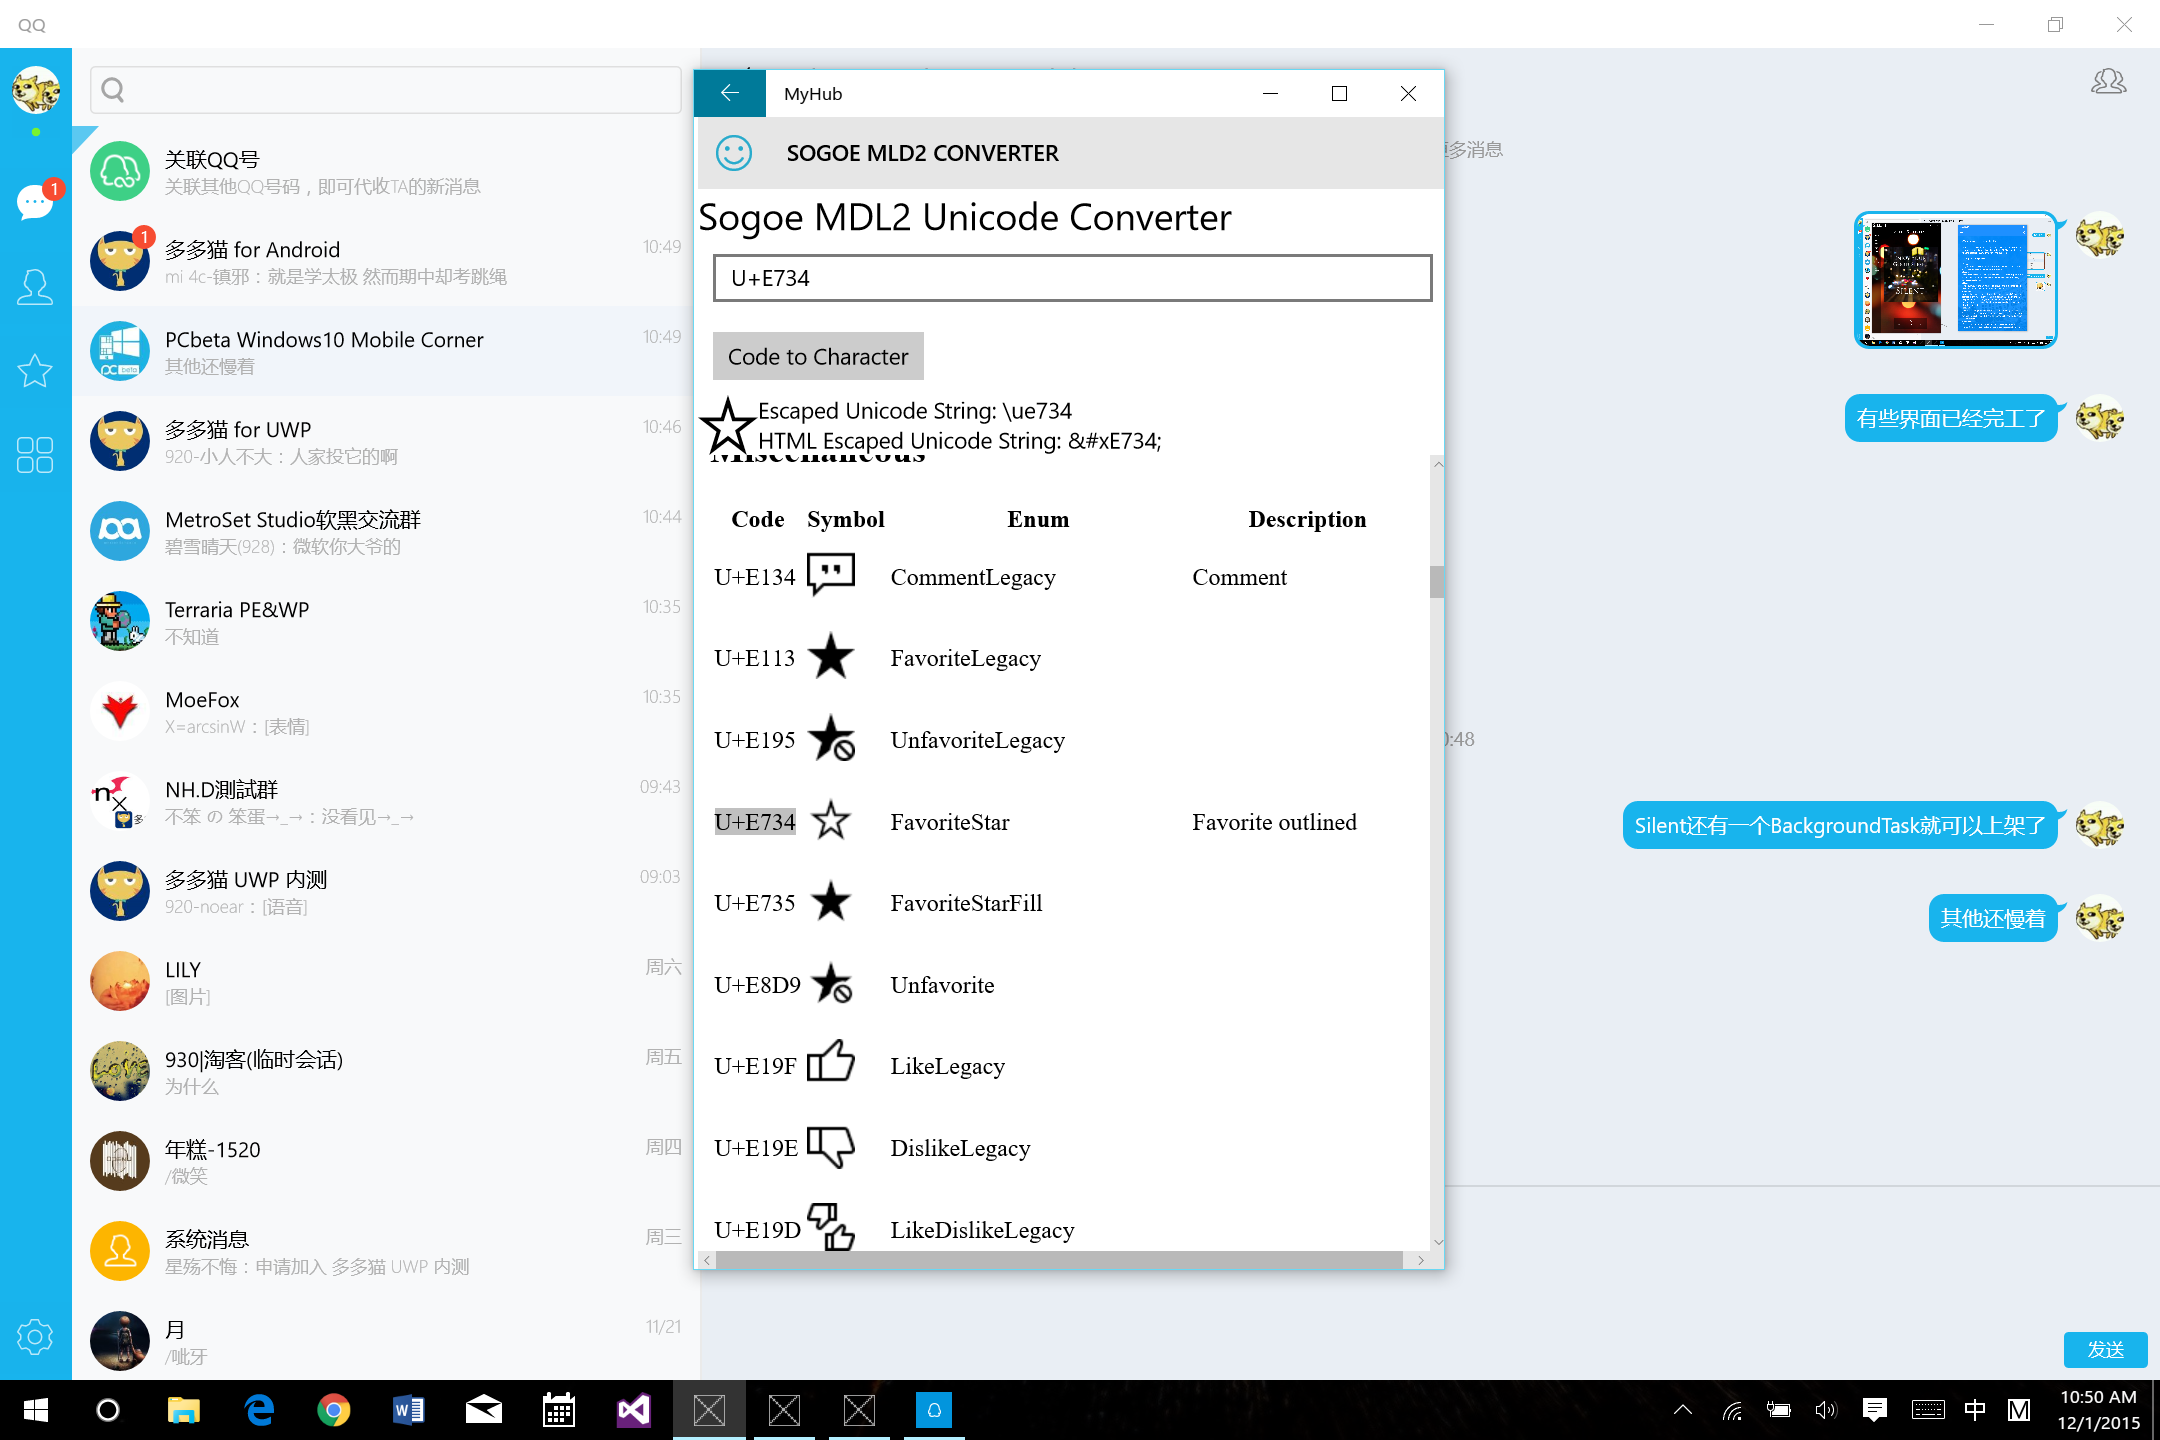
Task: Open Cortana circle on taskbar
Action: coord(108,1410)
